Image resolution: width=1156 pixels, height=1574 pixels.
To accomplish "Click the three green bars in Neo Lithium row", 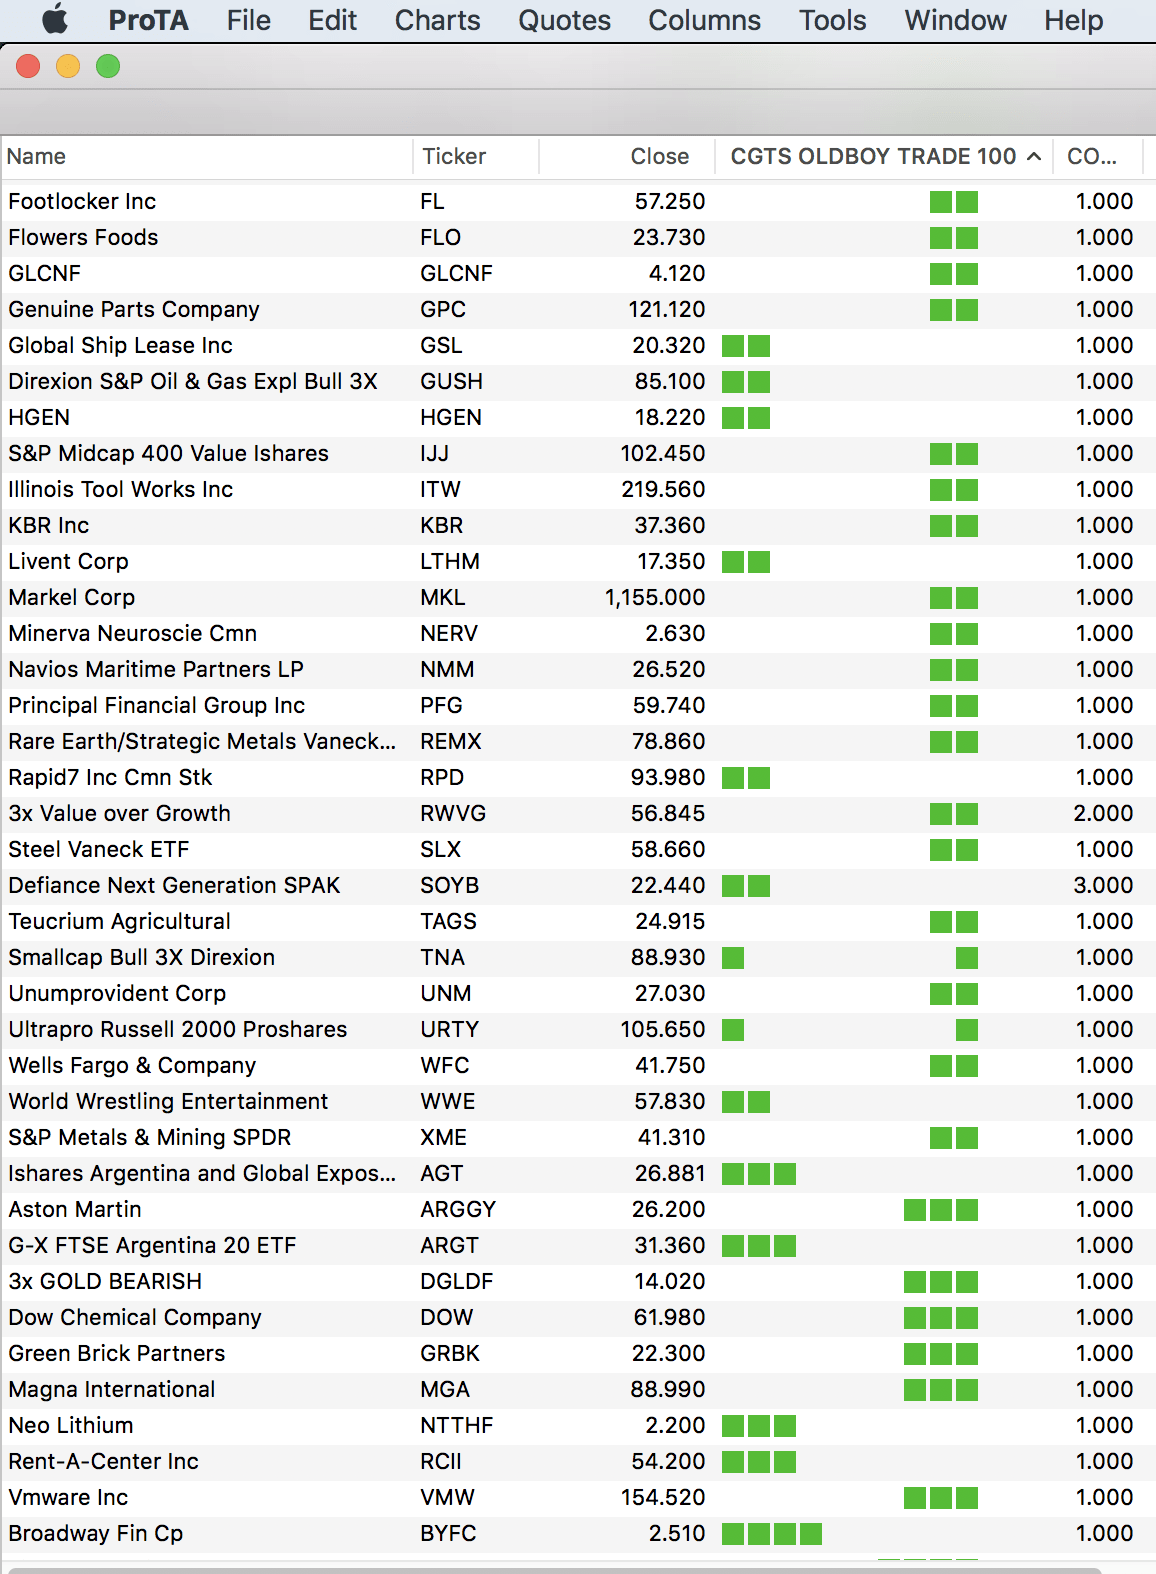I will (759, 1426).
